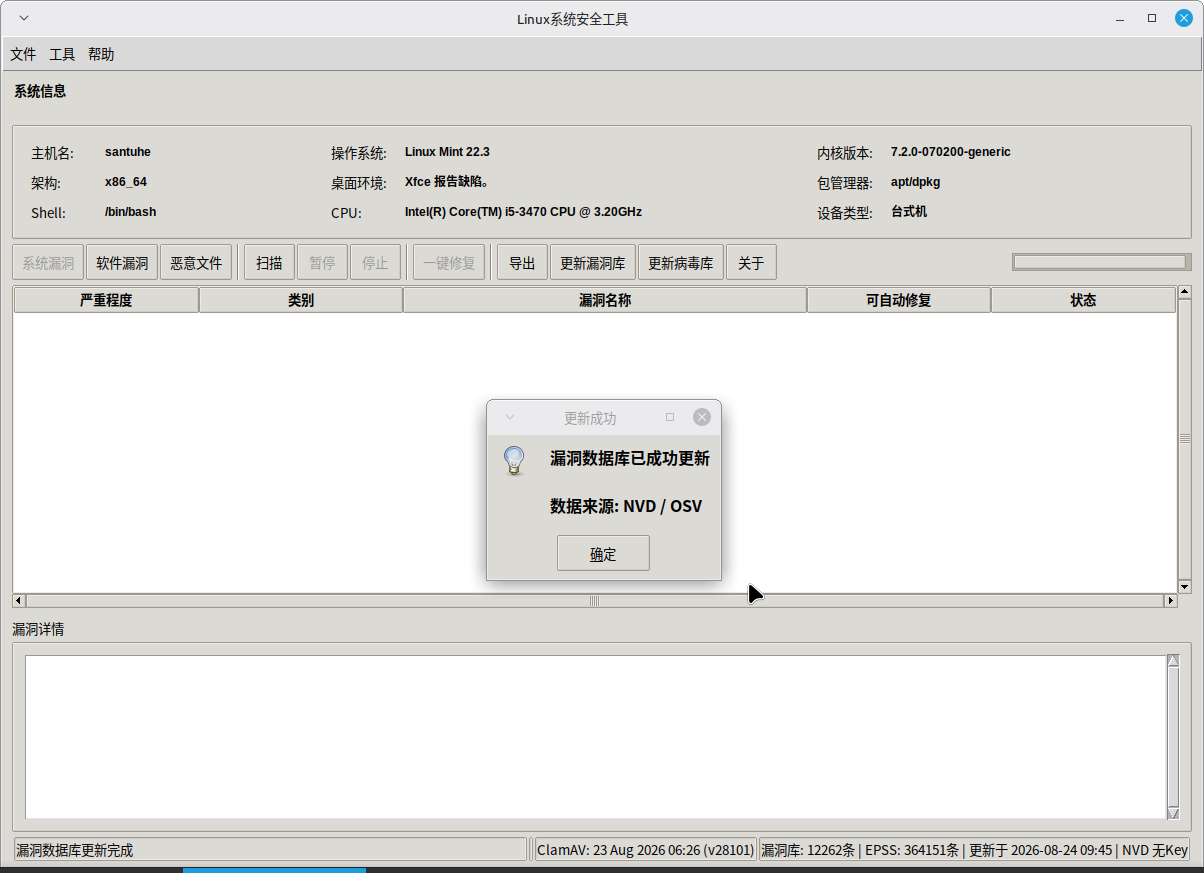The height and width of the screenshot is (873, 1204).
Task: Click the table's horizontal scrollbar right arrow
Action: tap(1170, 601)
